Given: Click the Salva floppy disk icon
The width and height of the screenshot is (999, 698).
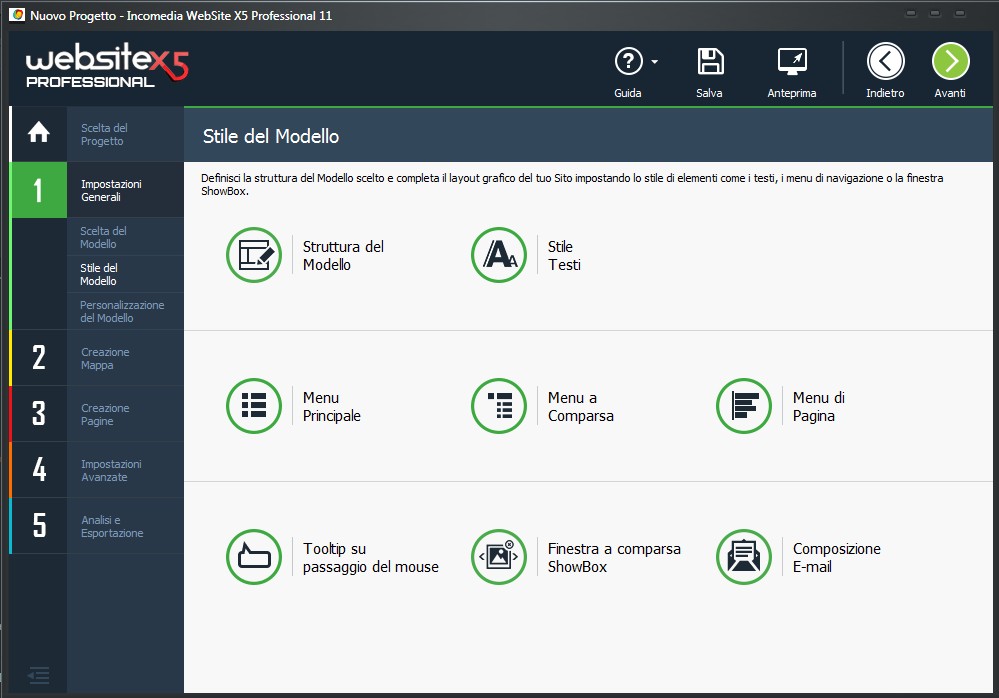Looking at the screenshot, I should [x=710, y=62].
